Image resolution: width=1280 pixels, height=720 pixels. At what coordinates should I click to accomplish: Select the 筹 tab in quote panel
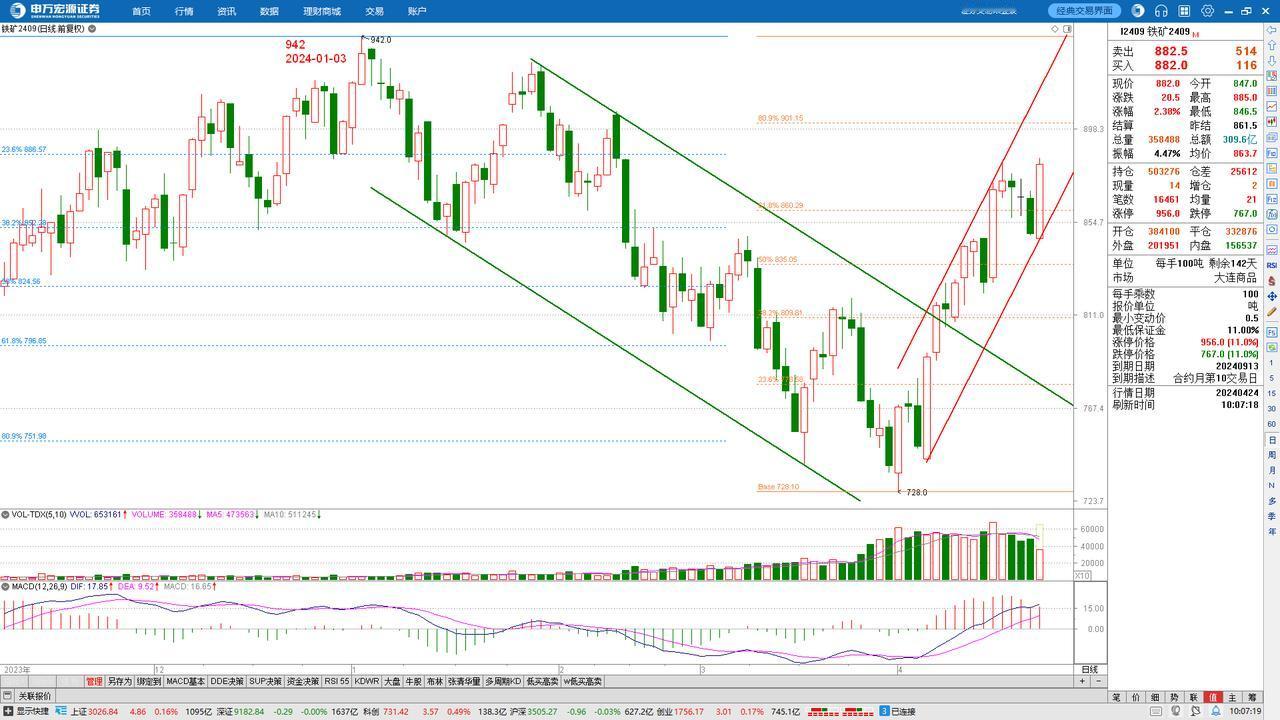1252,697
